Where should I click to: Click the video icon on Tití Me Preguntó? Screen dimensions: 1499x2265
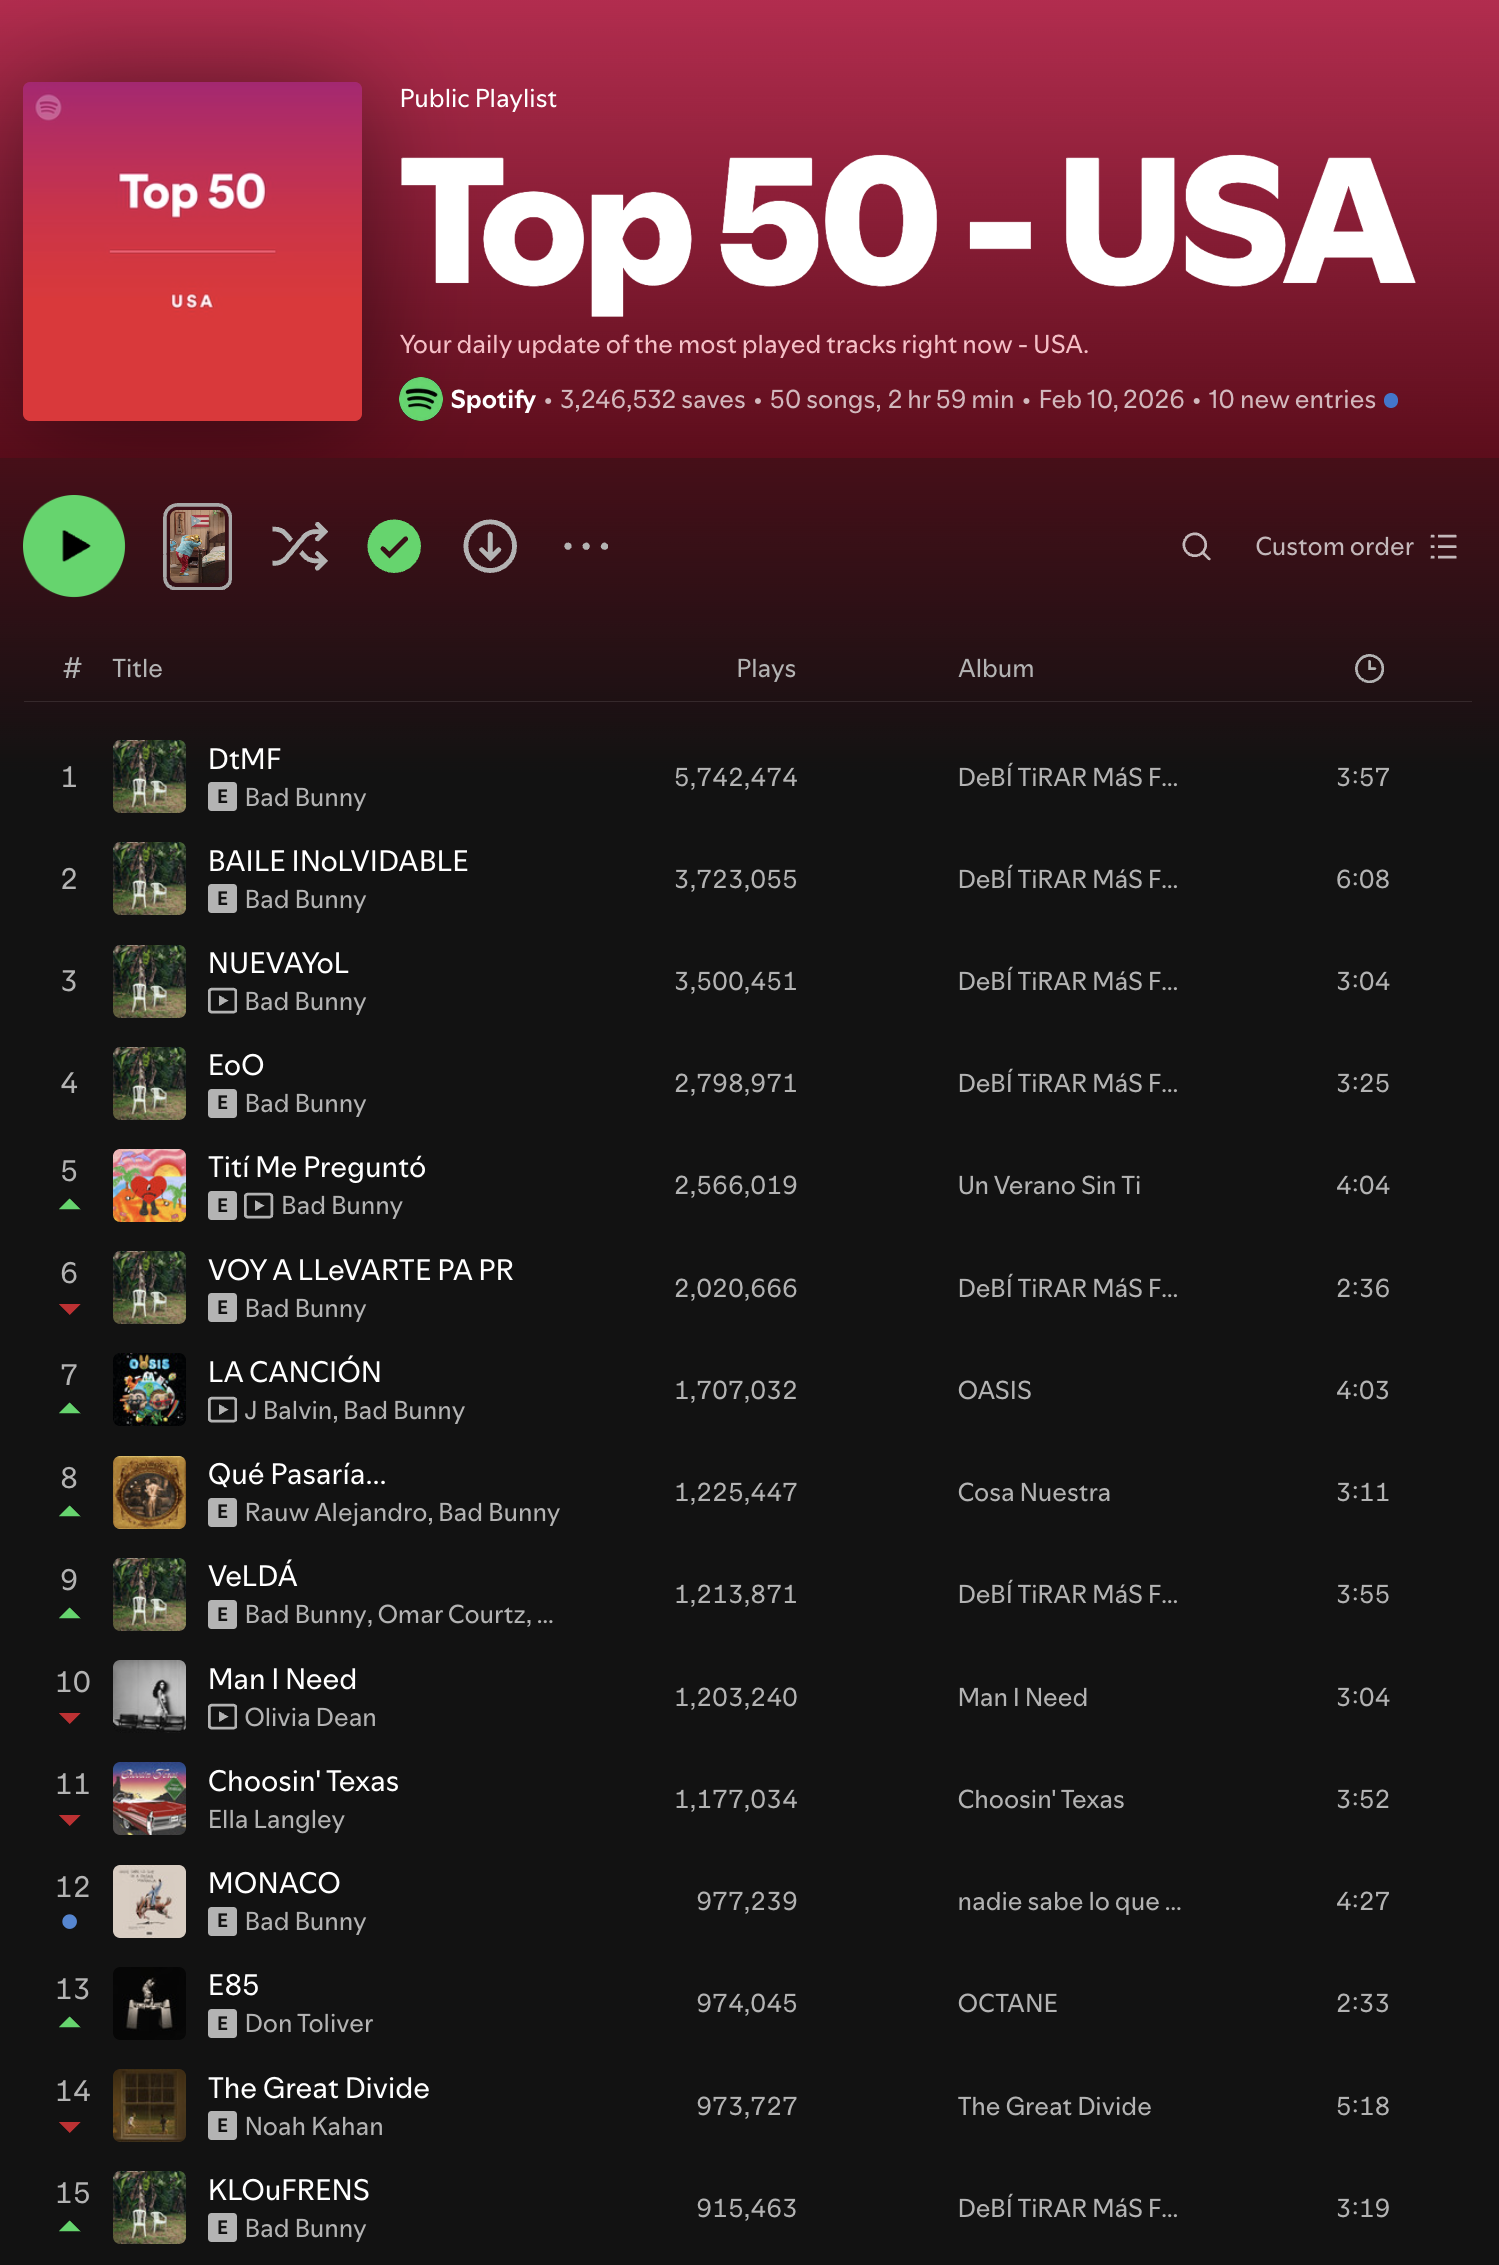pos(259,1205)
